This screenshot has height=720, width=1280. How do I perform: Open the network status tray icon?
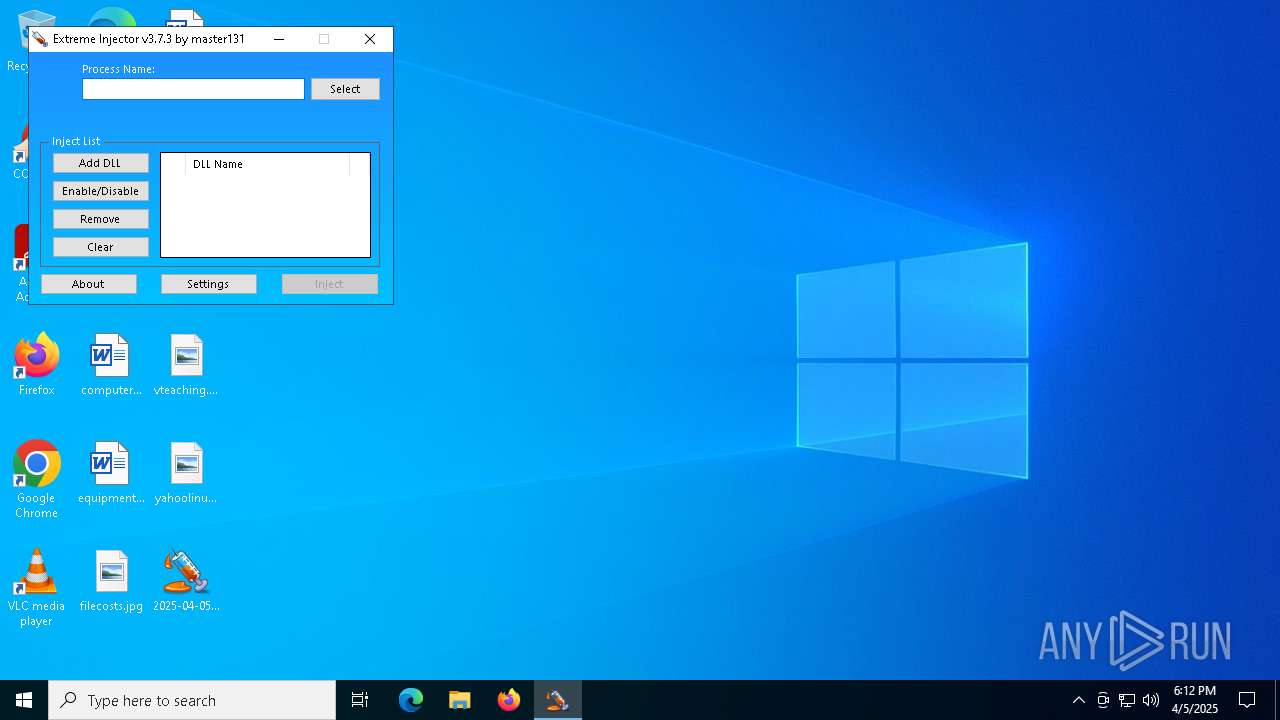[x=1127, y=700]
